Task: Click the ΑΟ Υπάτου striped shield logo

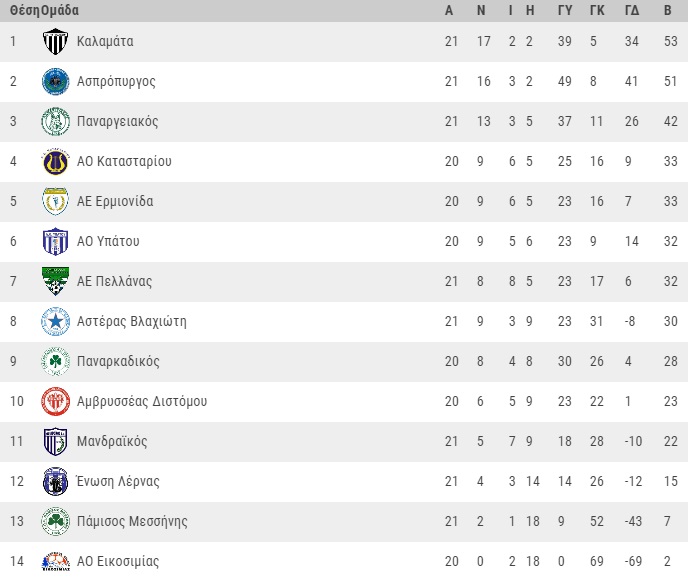Action: point(55,242)
